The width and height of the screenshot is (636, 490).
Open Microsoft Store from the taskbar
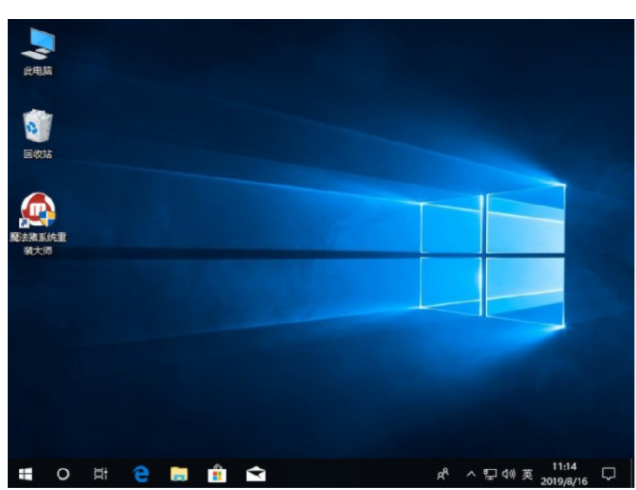(217, 474)
